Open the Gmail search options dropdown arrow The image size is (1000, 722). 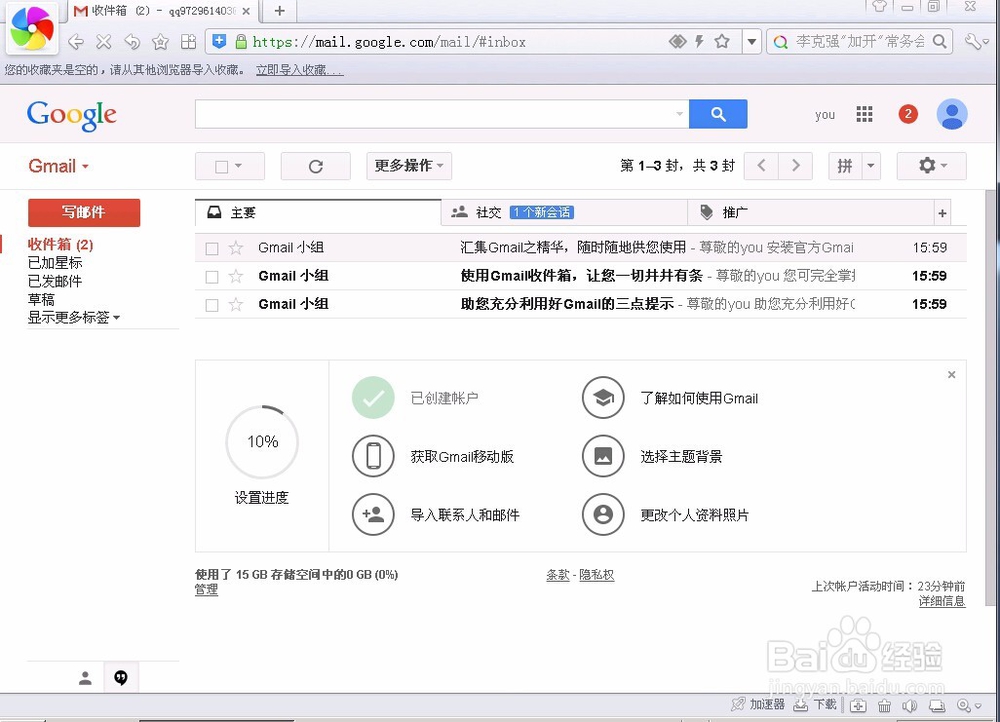tap(679, 114)
